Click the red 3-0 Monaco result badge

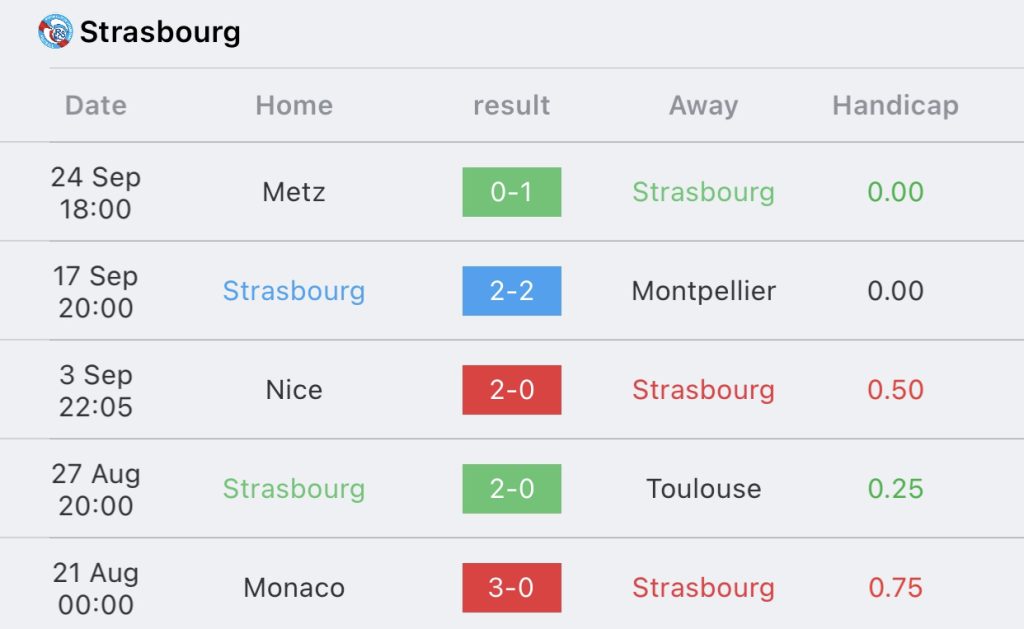point(511,588)
